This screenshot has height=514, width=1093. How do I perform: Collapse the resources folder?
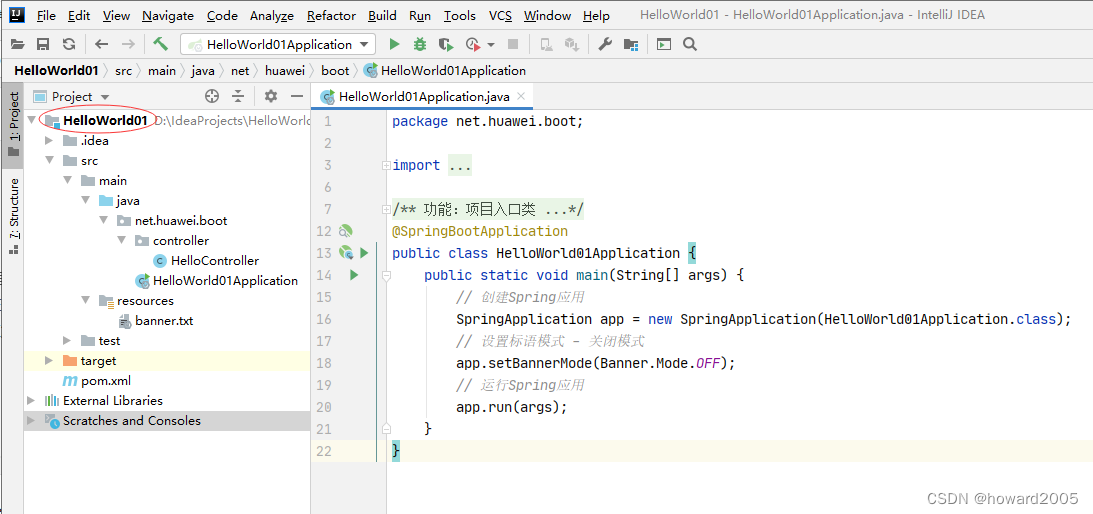click(x=85, y=301)
